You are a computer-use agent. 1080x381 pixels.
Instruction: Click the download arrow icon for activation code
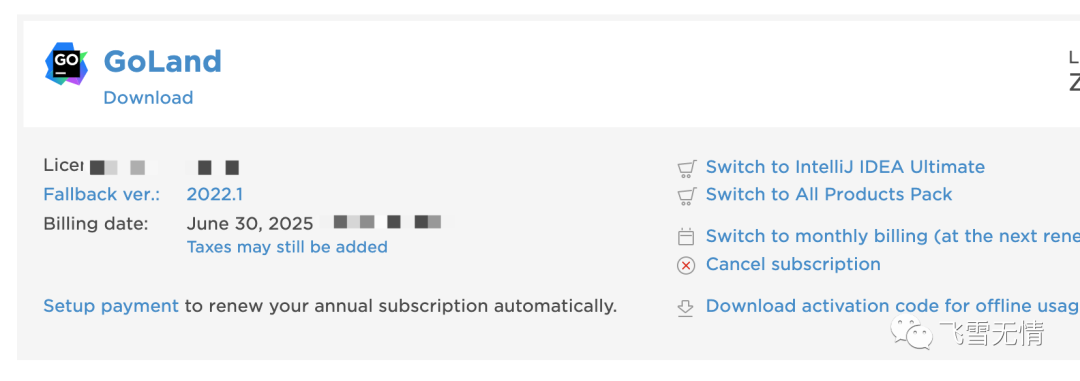pos(685,307)
